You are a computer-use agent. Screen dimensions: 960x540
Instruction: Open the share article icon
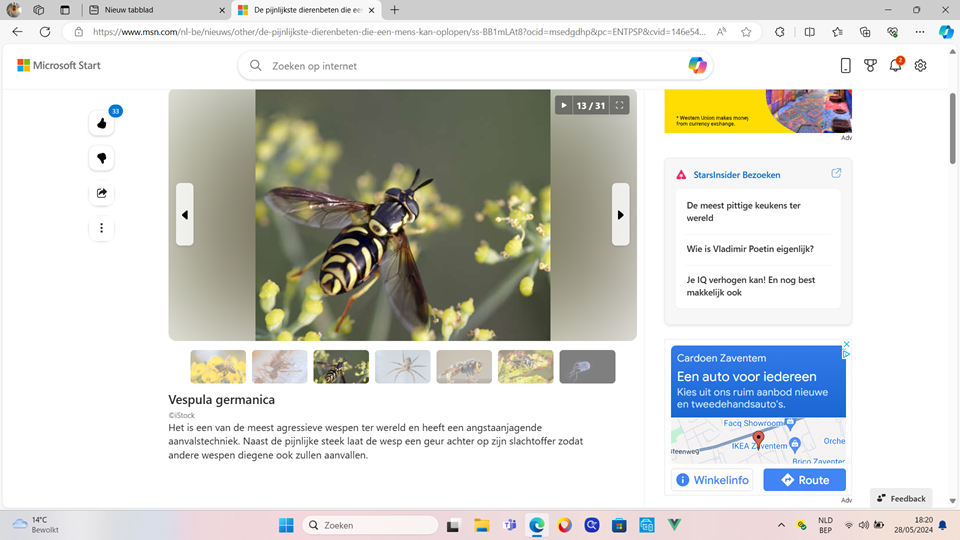point(101,193)
